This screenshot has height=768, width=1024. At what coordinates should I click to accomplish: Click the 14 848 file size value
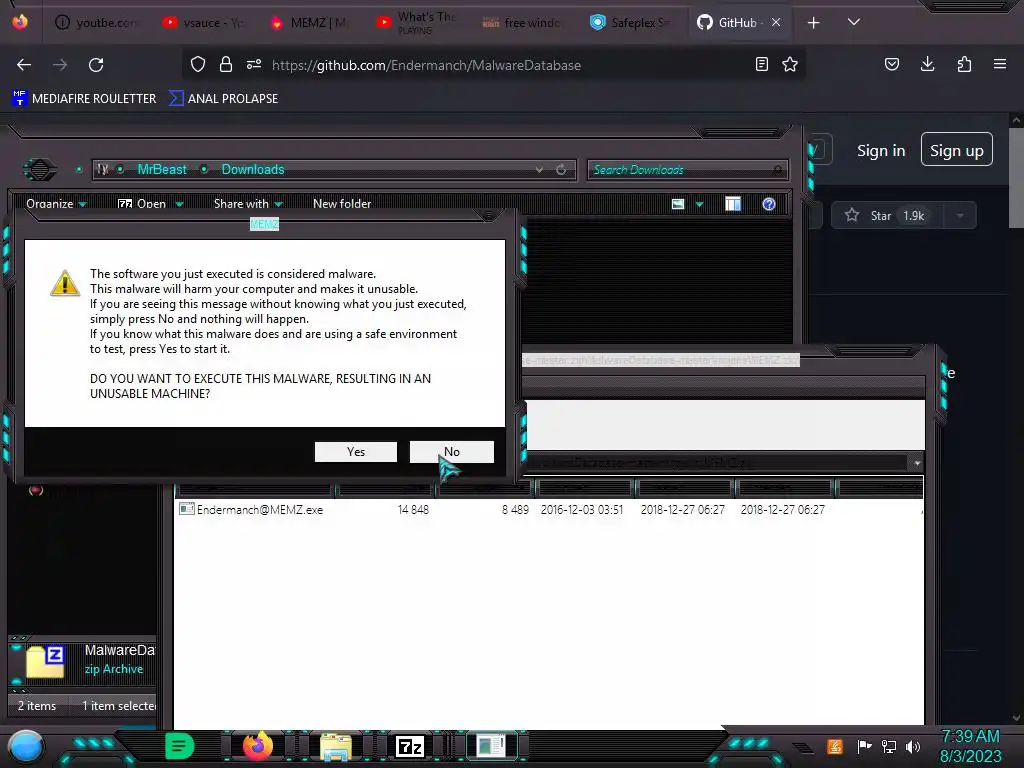(413, 509)
